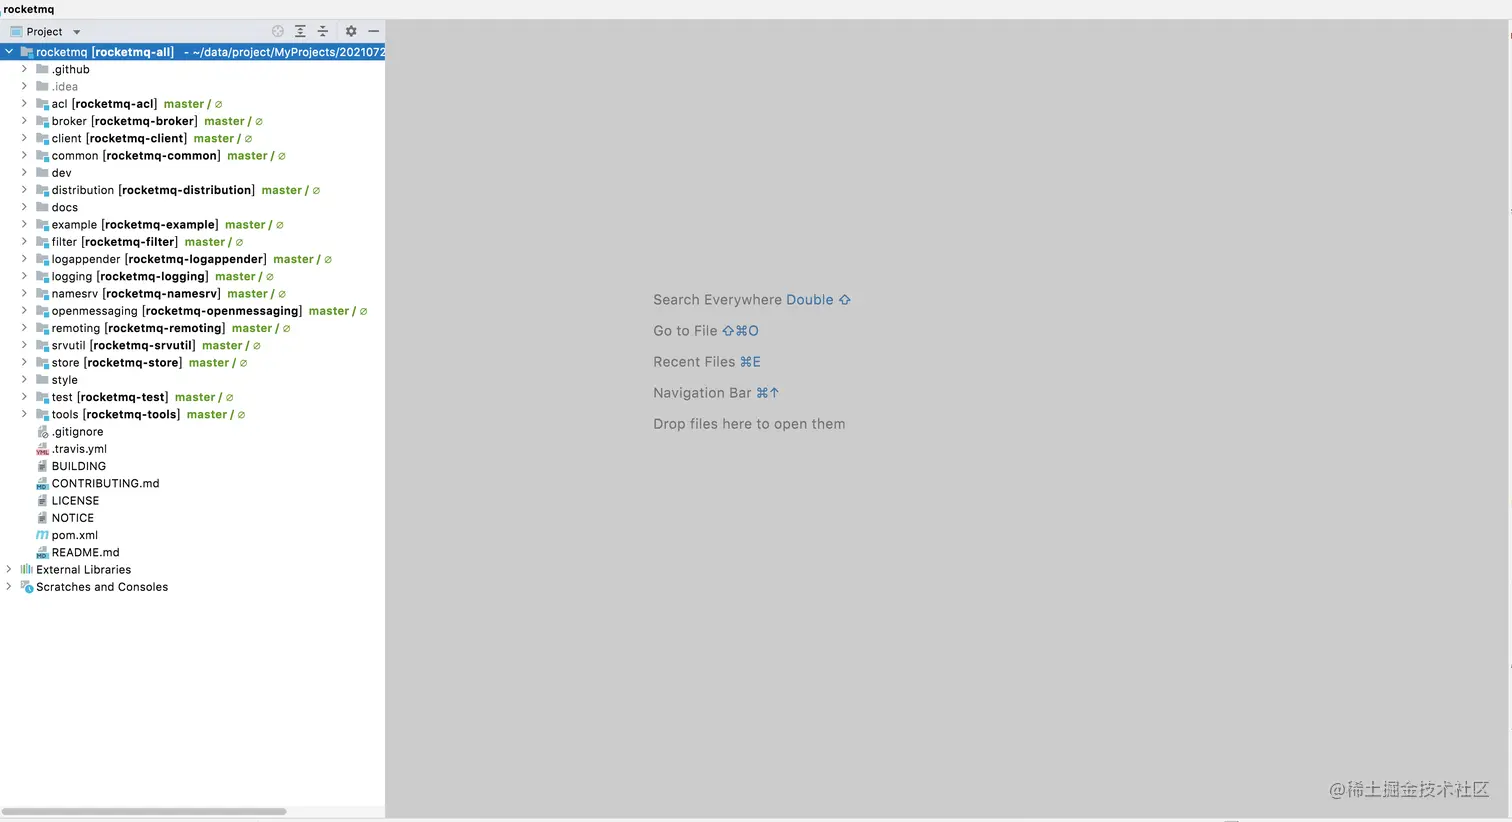
Task: Click the Collapse All toolbar icon
Action: (x=323, y=31)
